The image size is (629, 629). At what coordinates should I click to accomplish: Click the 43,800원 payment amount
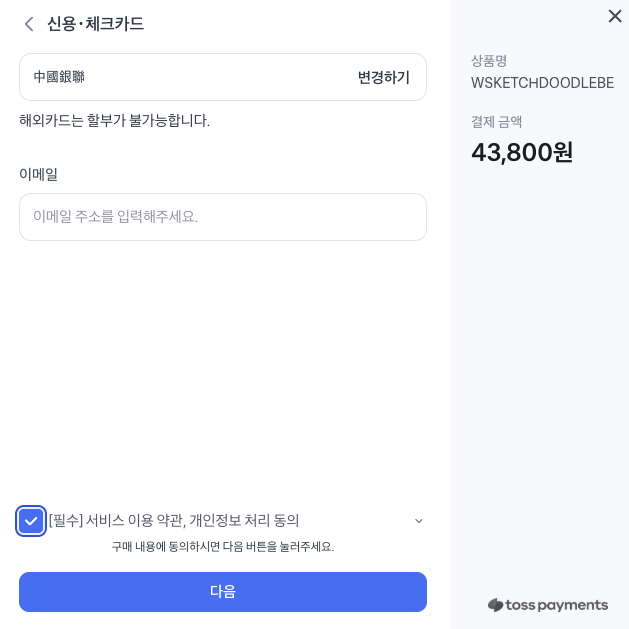tap(522, 152)
